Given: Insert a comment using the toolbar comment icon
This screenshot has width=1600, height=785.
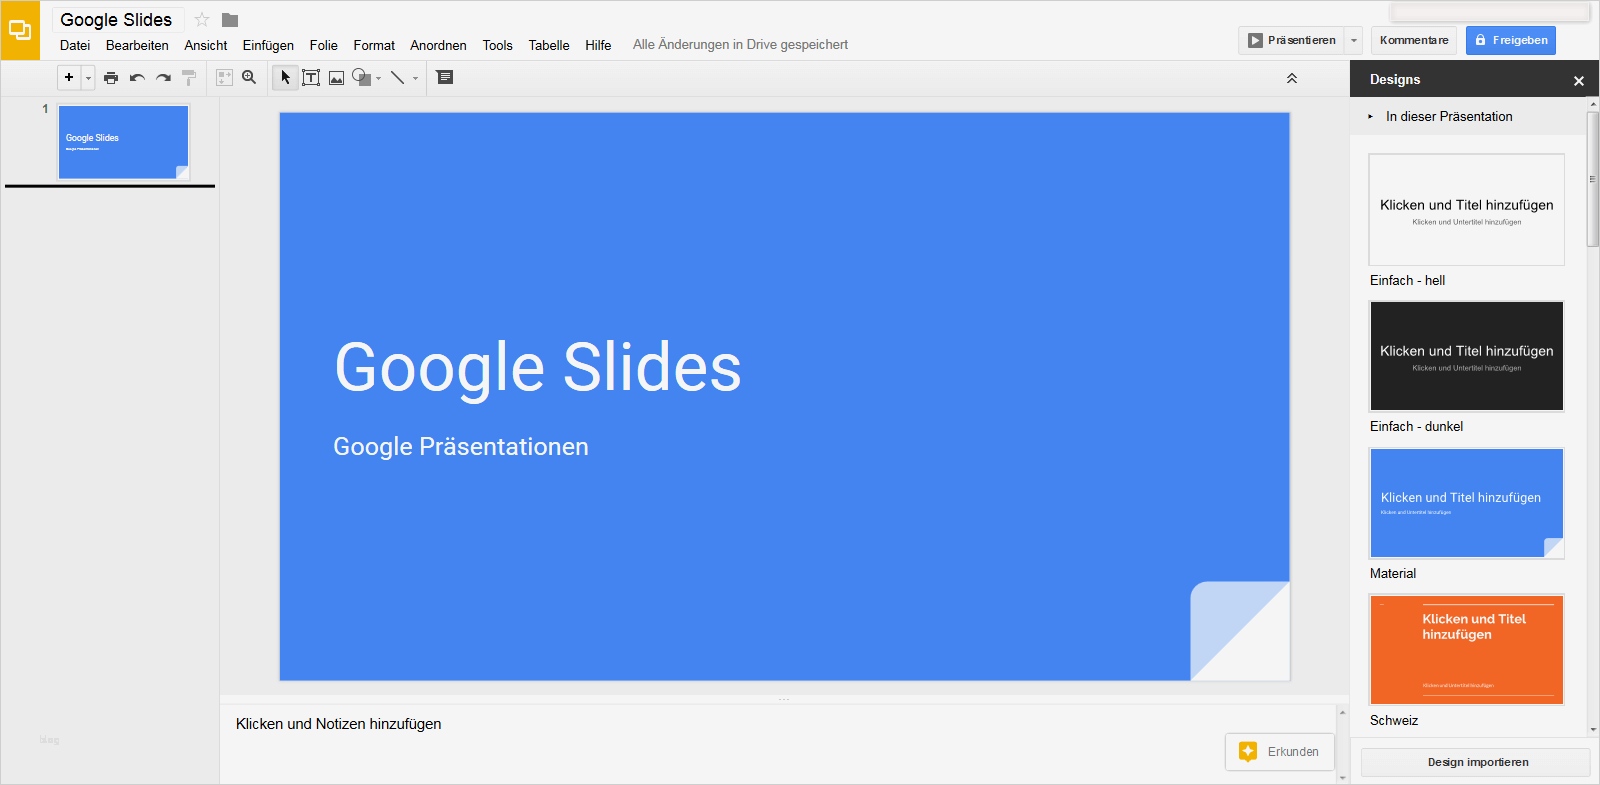Looking at the screenshot, I should coord(445,77).
